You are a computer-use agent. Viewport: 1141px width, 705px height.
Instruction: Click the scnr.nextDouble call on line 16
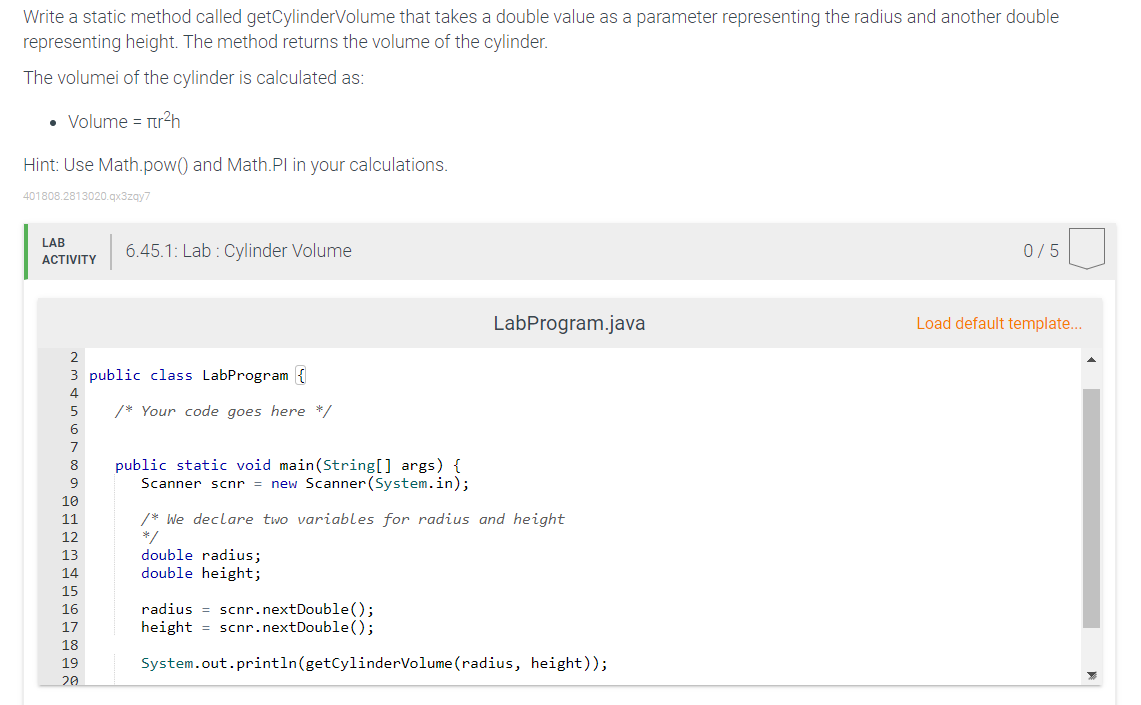[x=295, y=609]
